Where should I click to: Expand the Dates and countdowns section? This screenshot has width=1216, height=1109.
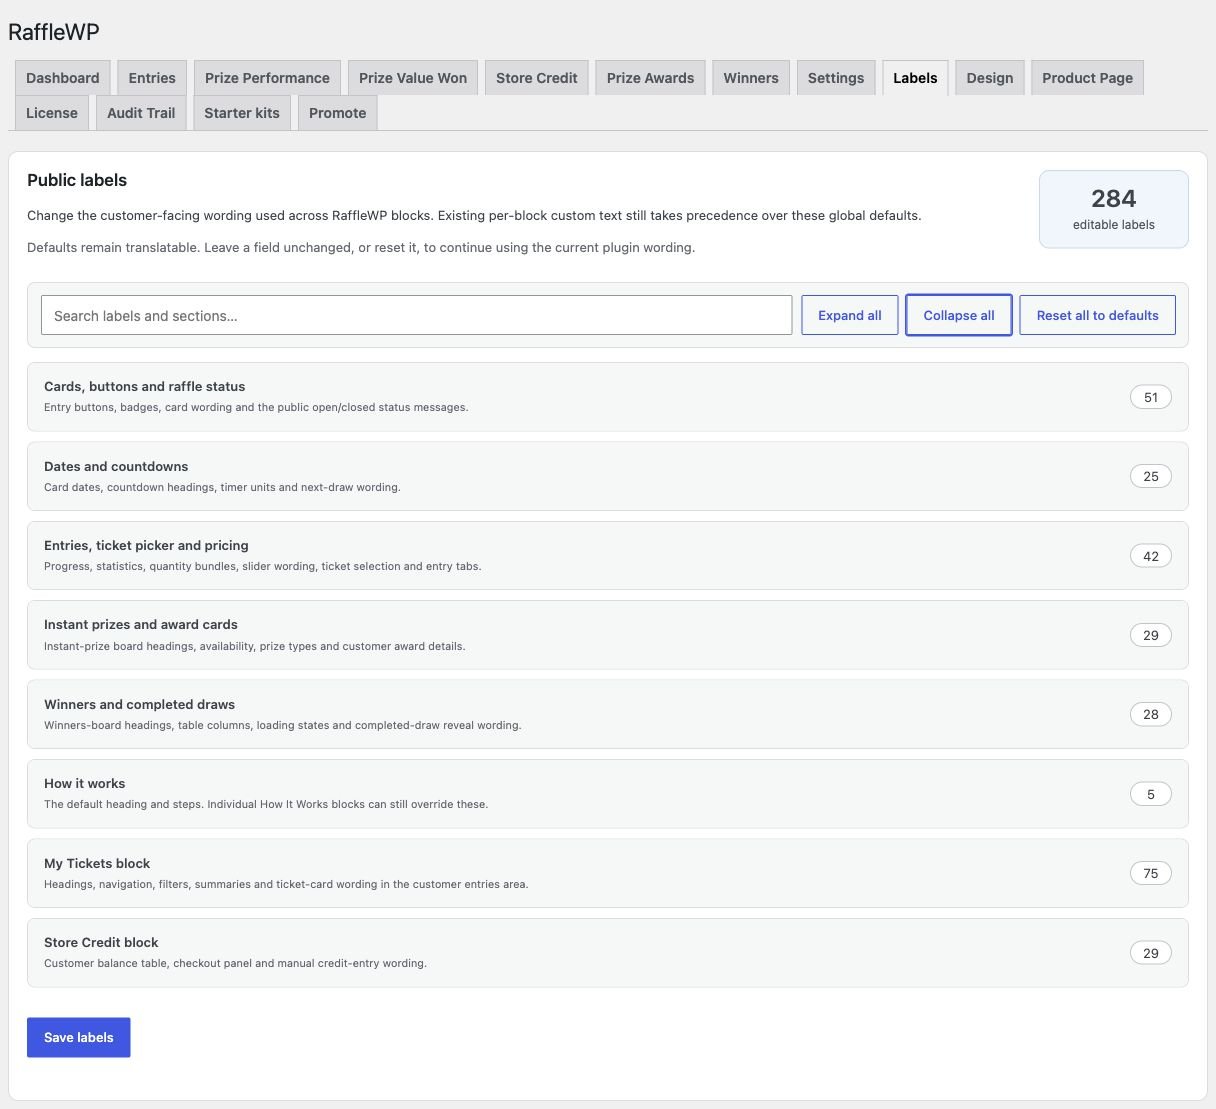607,476
